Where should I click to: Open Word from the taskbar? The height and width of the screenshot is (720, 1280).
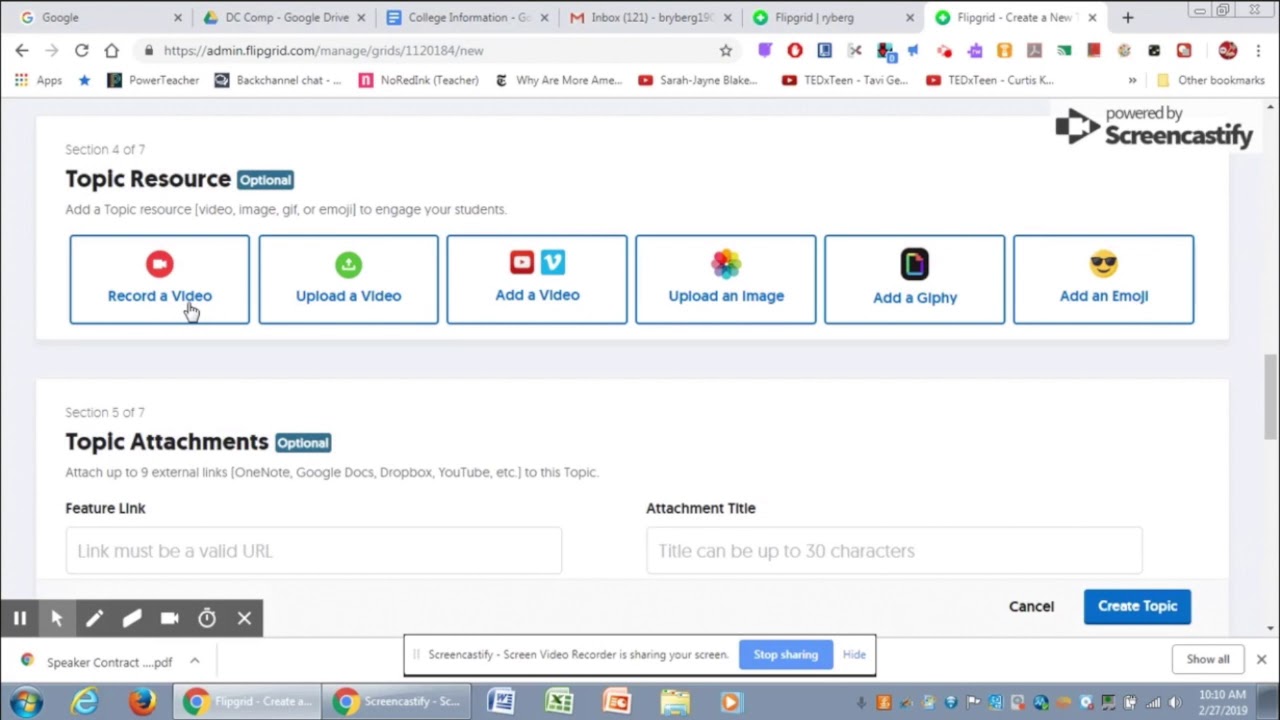click(x=500, y=702)
